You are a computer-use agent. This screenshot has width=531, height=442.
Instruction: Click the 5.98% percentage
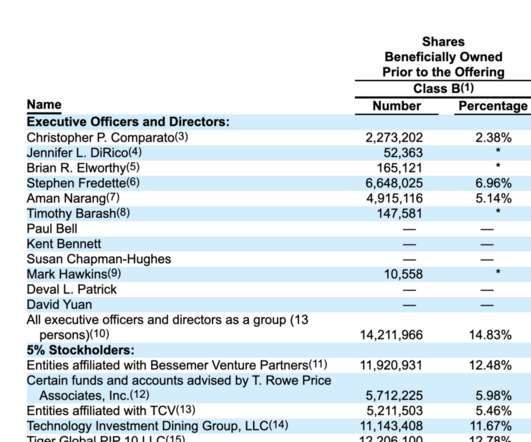click(493, 396)
